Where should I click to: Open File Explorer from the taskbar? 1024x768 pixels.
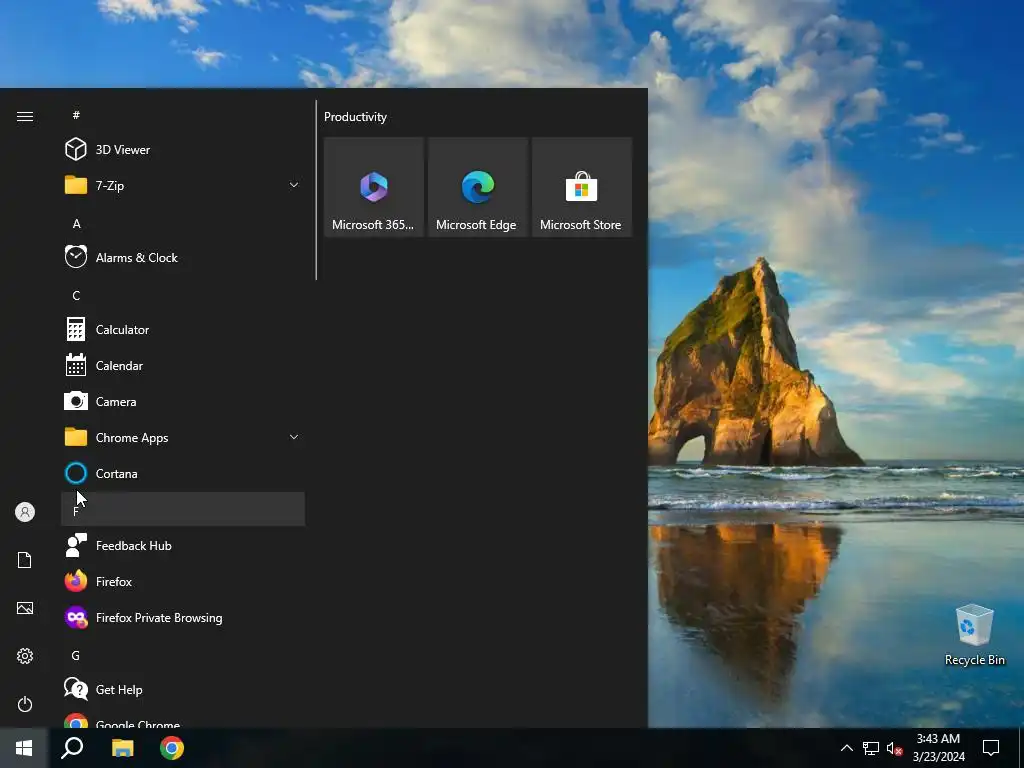(x=122, y=748)
